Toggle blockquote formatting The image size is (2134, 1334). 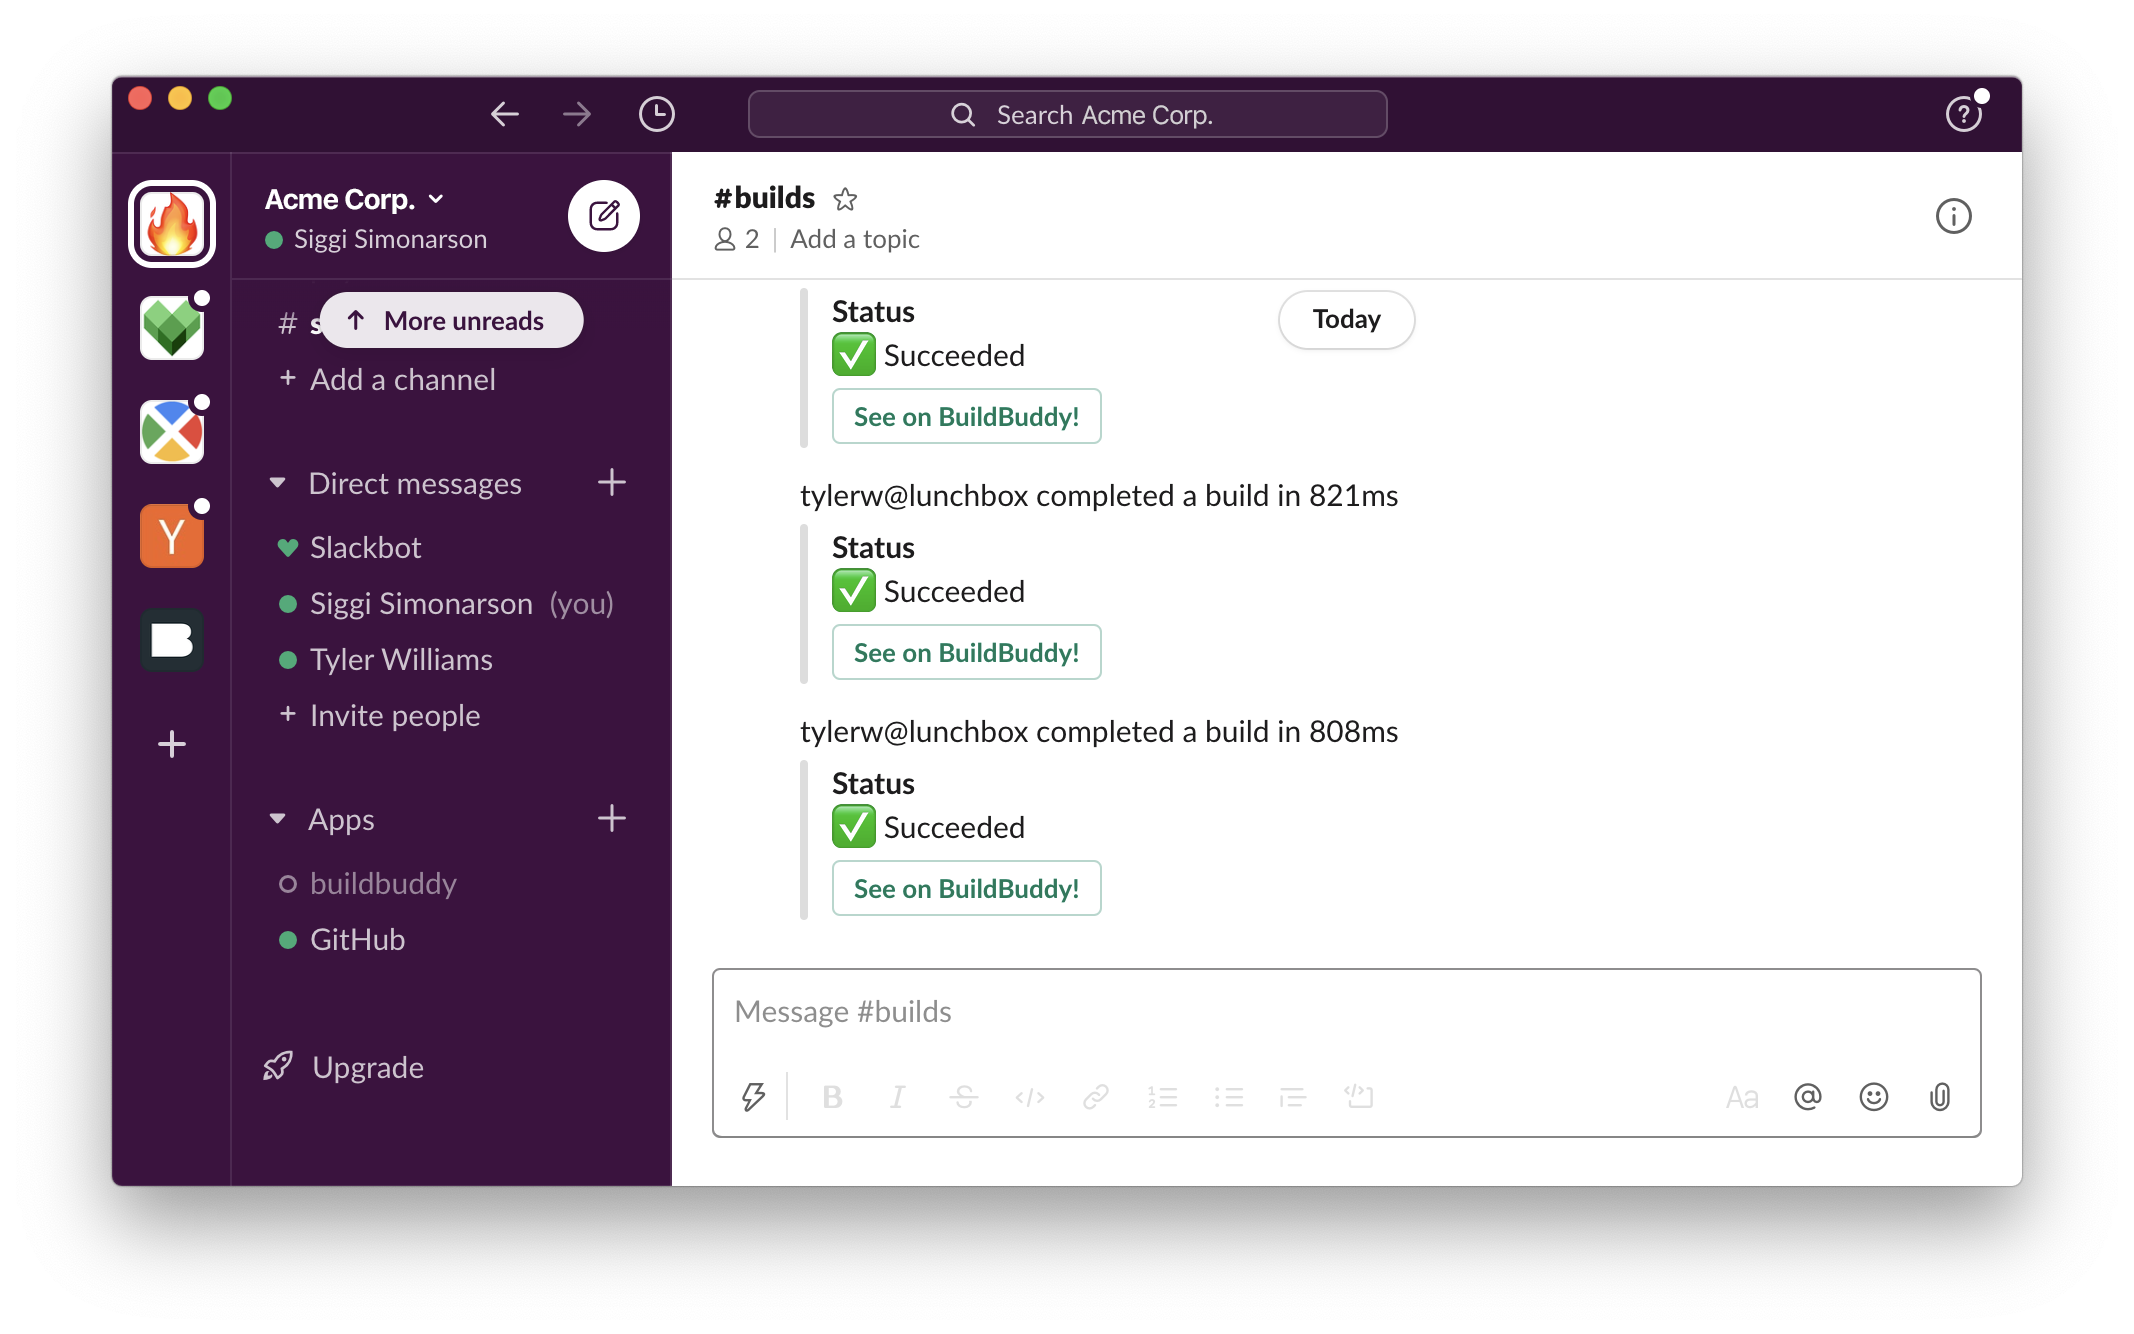(x=1293, y=1097)
